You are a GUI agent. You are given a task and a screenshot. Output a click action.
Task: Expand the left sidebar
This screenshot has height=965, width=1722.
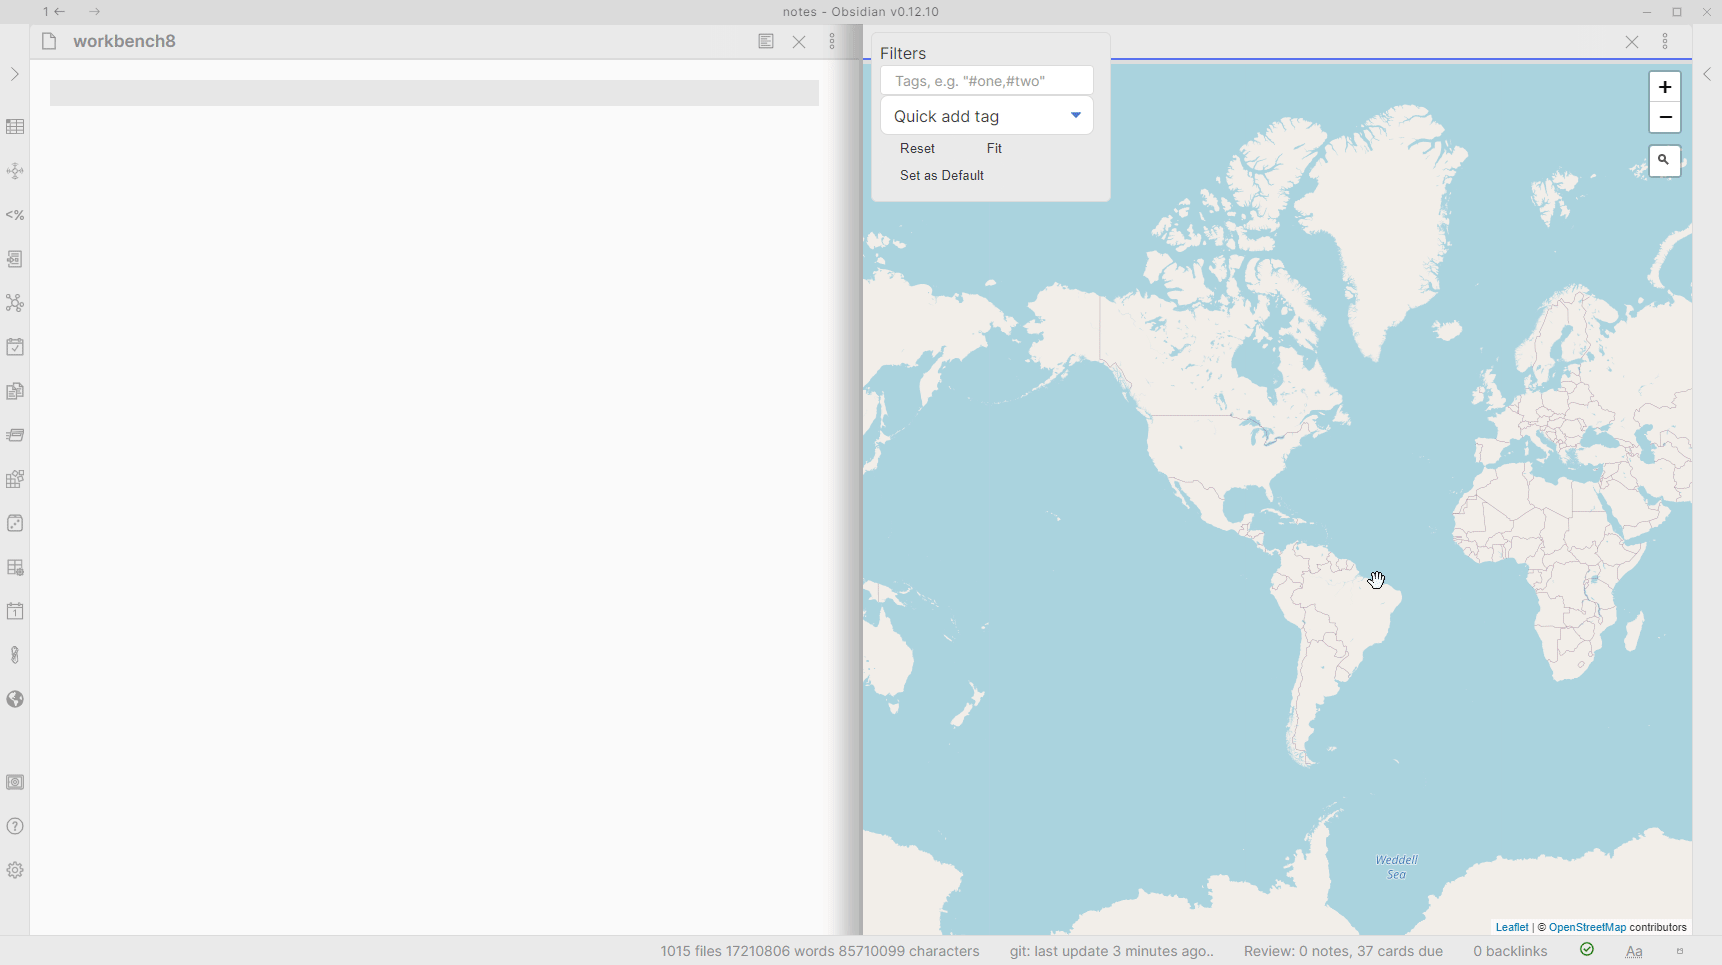pos(14,74)
